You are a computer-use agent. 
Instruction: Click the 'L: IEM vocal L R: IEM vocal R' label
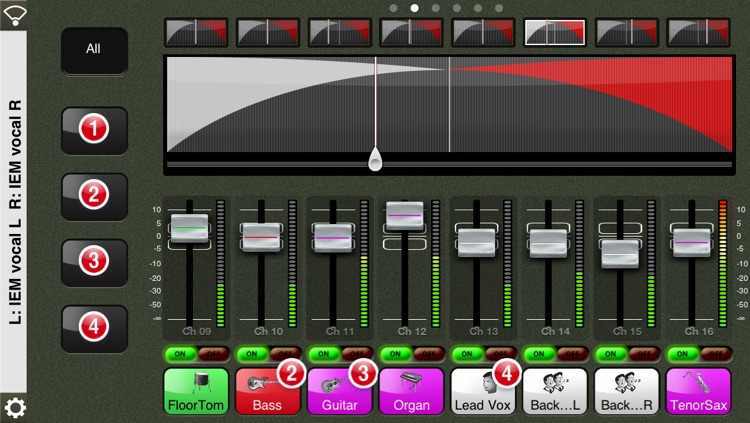pyautogui.click(x=15, y=212)
